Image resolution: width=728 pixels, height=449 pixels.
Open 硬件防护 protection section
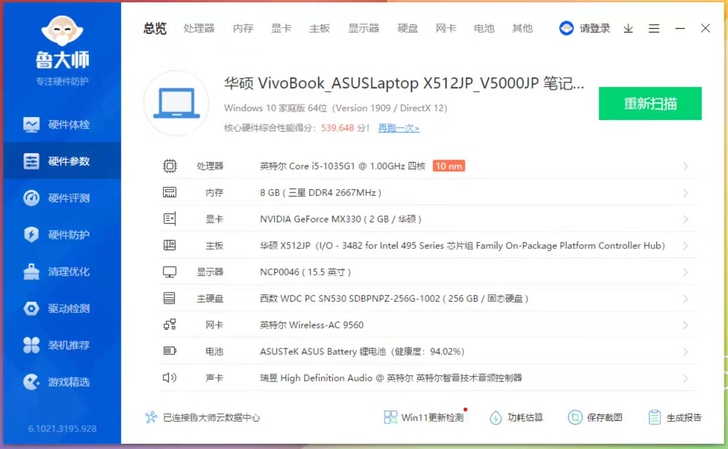click(x=62, y=234)
